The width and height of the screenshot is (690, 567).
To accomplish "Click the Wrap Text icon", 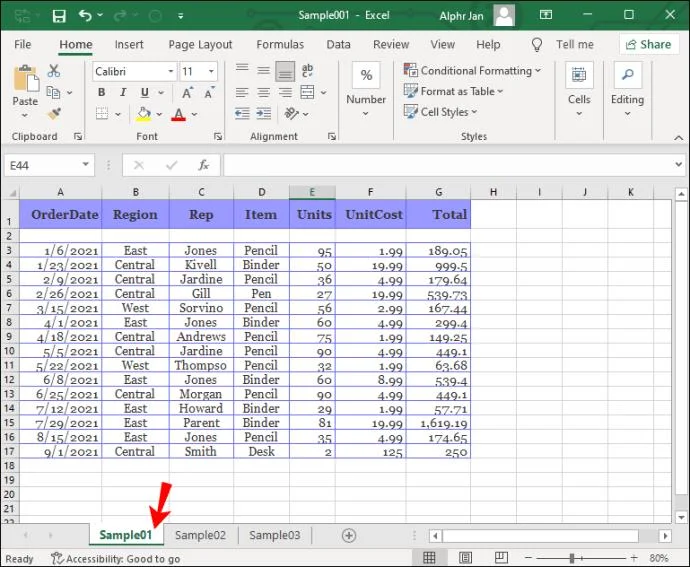I will click(307, 70).
